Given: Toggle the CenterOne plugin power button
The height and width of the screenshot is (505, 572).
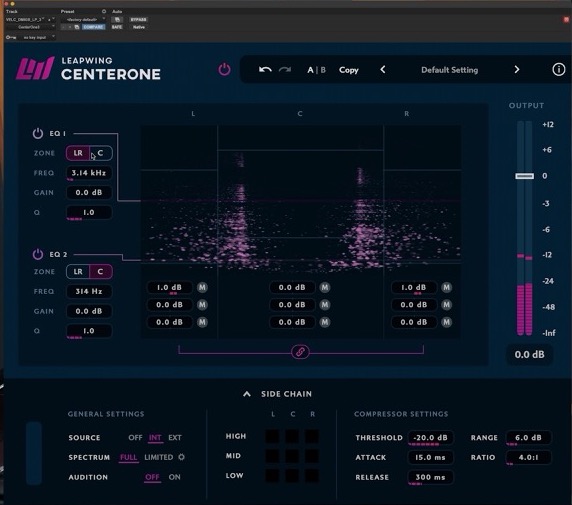Looking at the screenshot, I should coord(224,69).
